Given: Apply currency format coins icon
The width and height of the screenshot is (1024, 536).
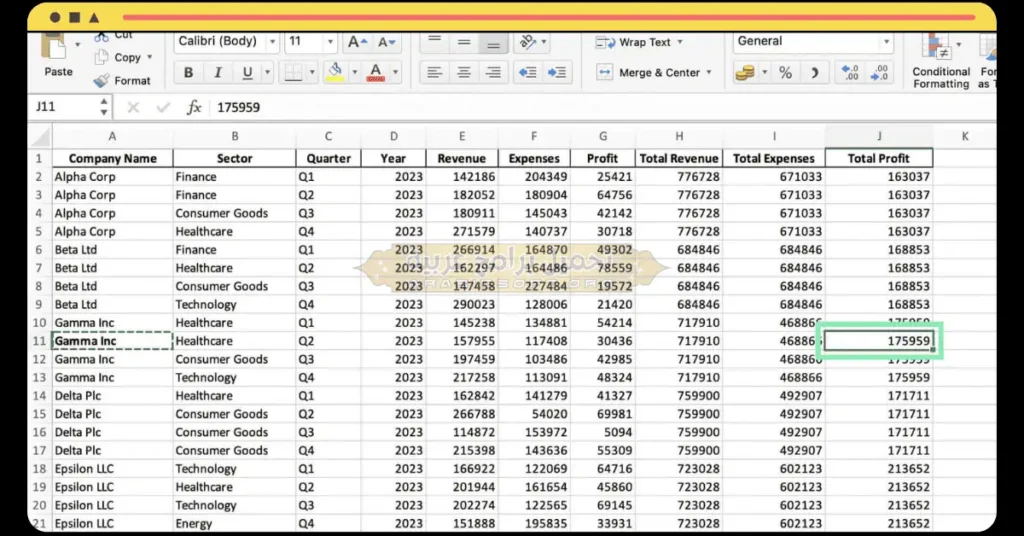Looking at the screenshot, I should pos(745,72).
